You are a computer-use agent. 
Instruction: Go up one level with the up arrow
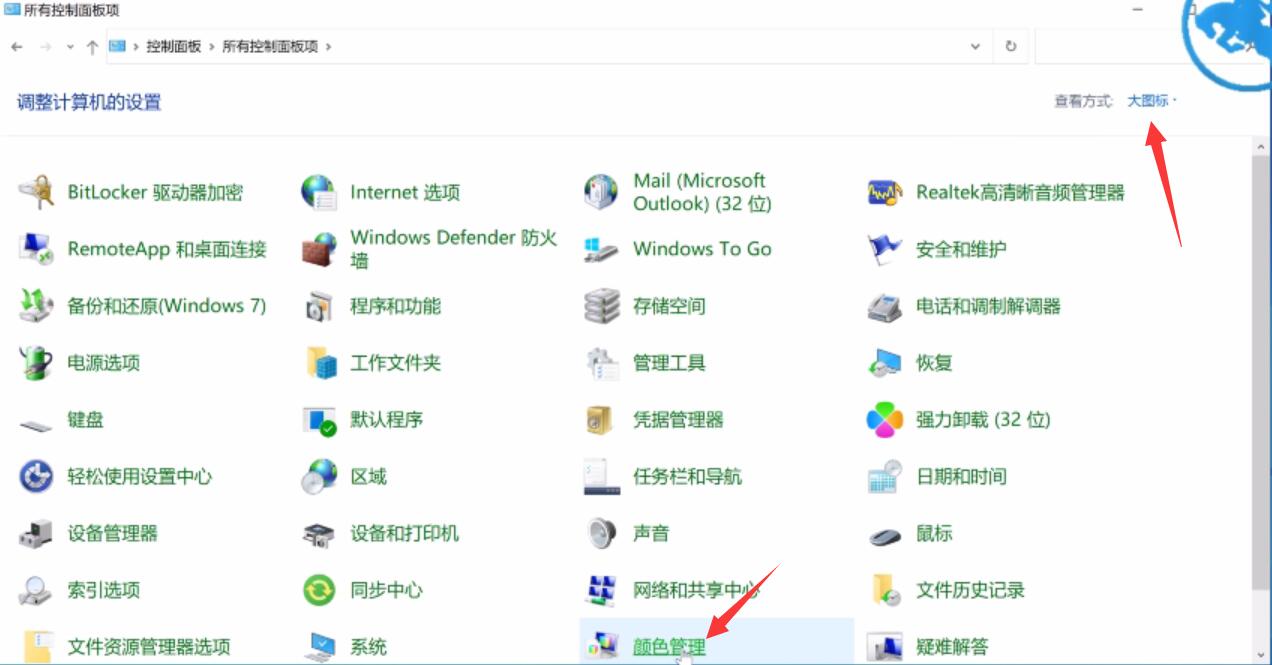pyautogui.click(x=92, y=47)
